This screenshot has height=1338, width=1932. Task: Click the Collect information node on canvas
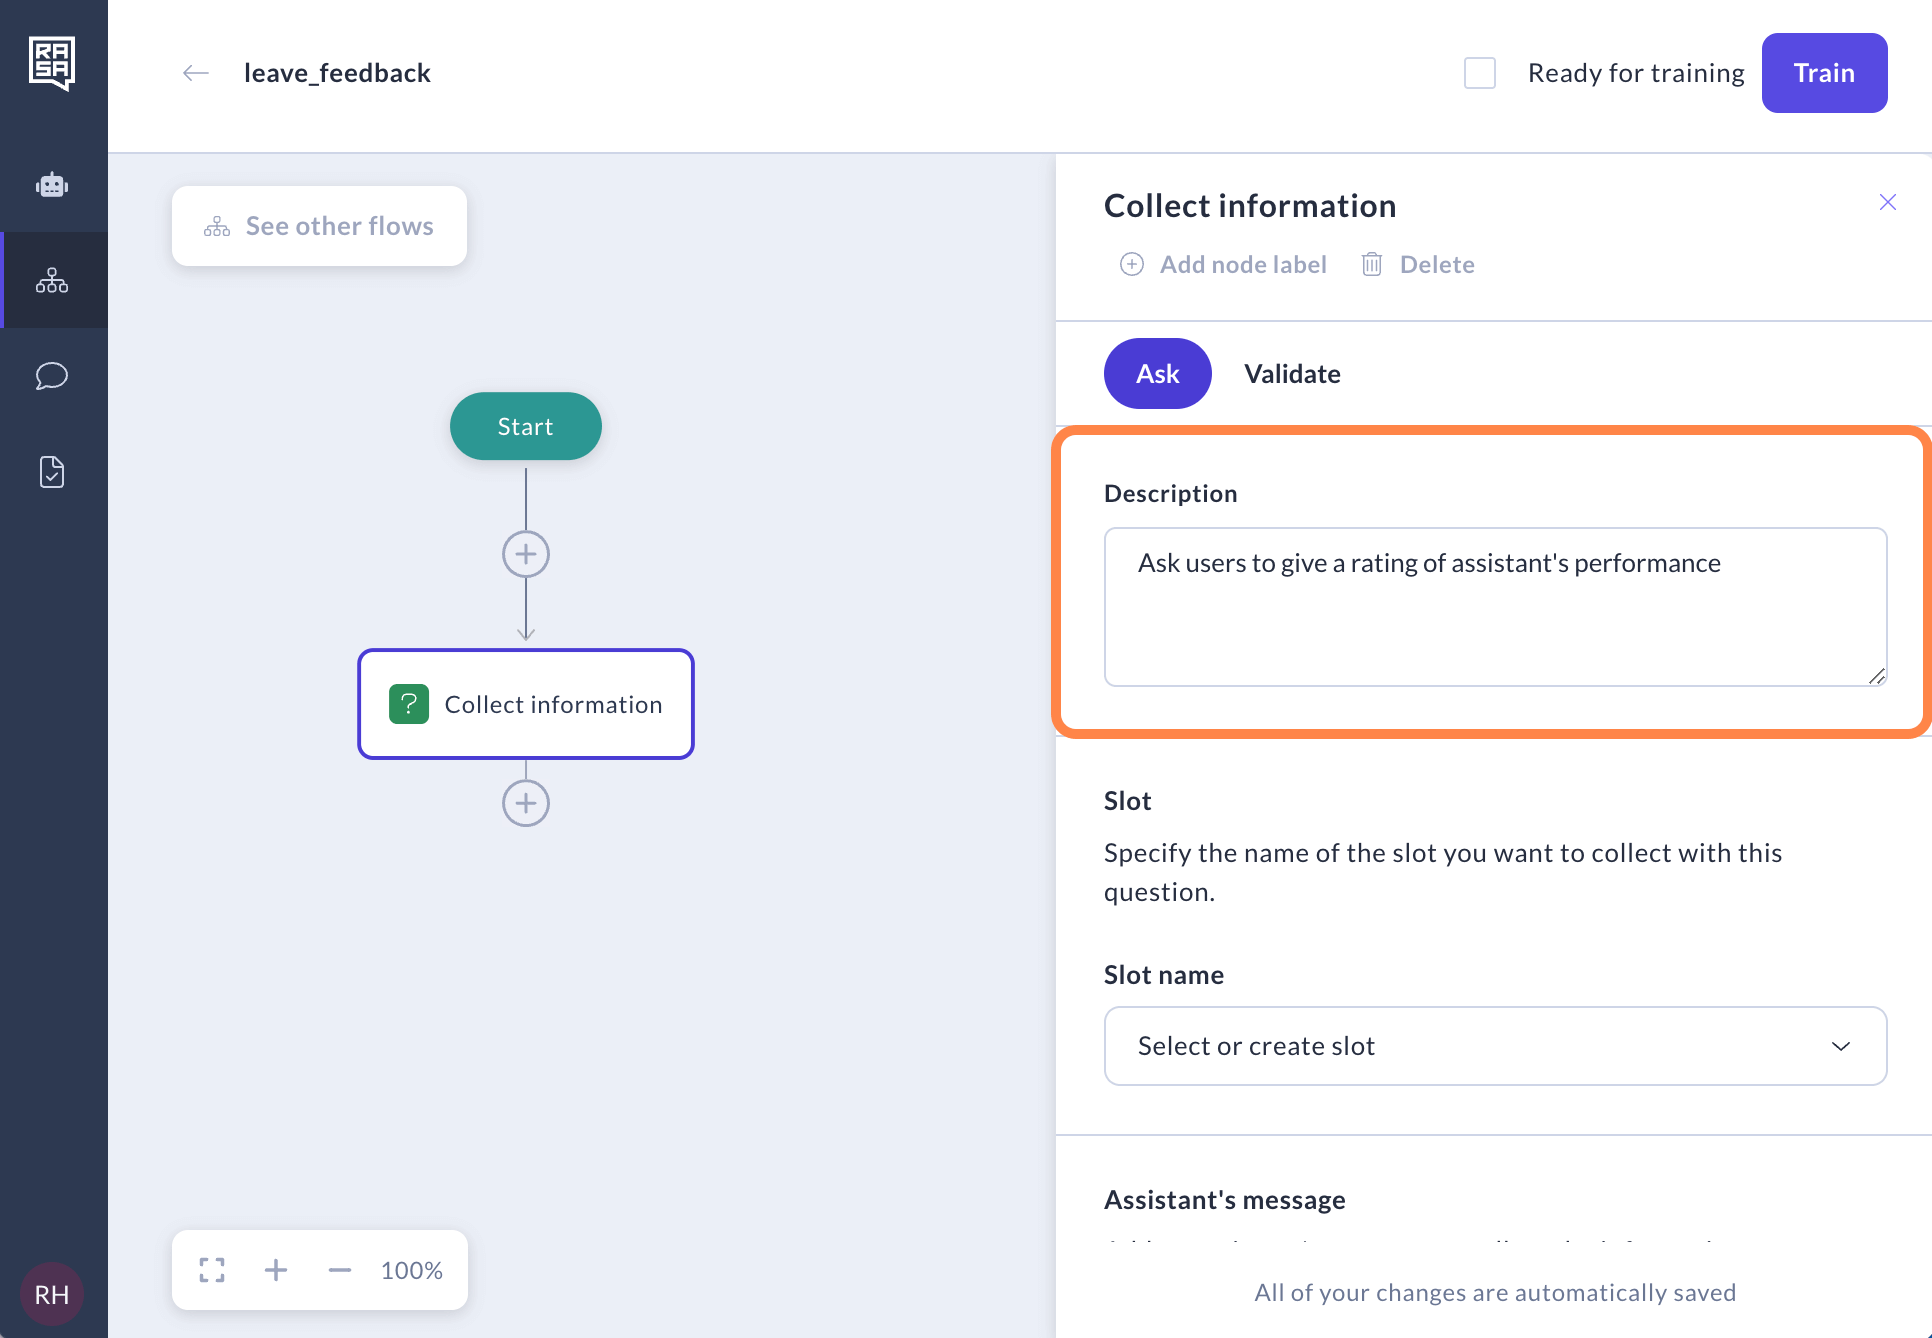[524, 704]
